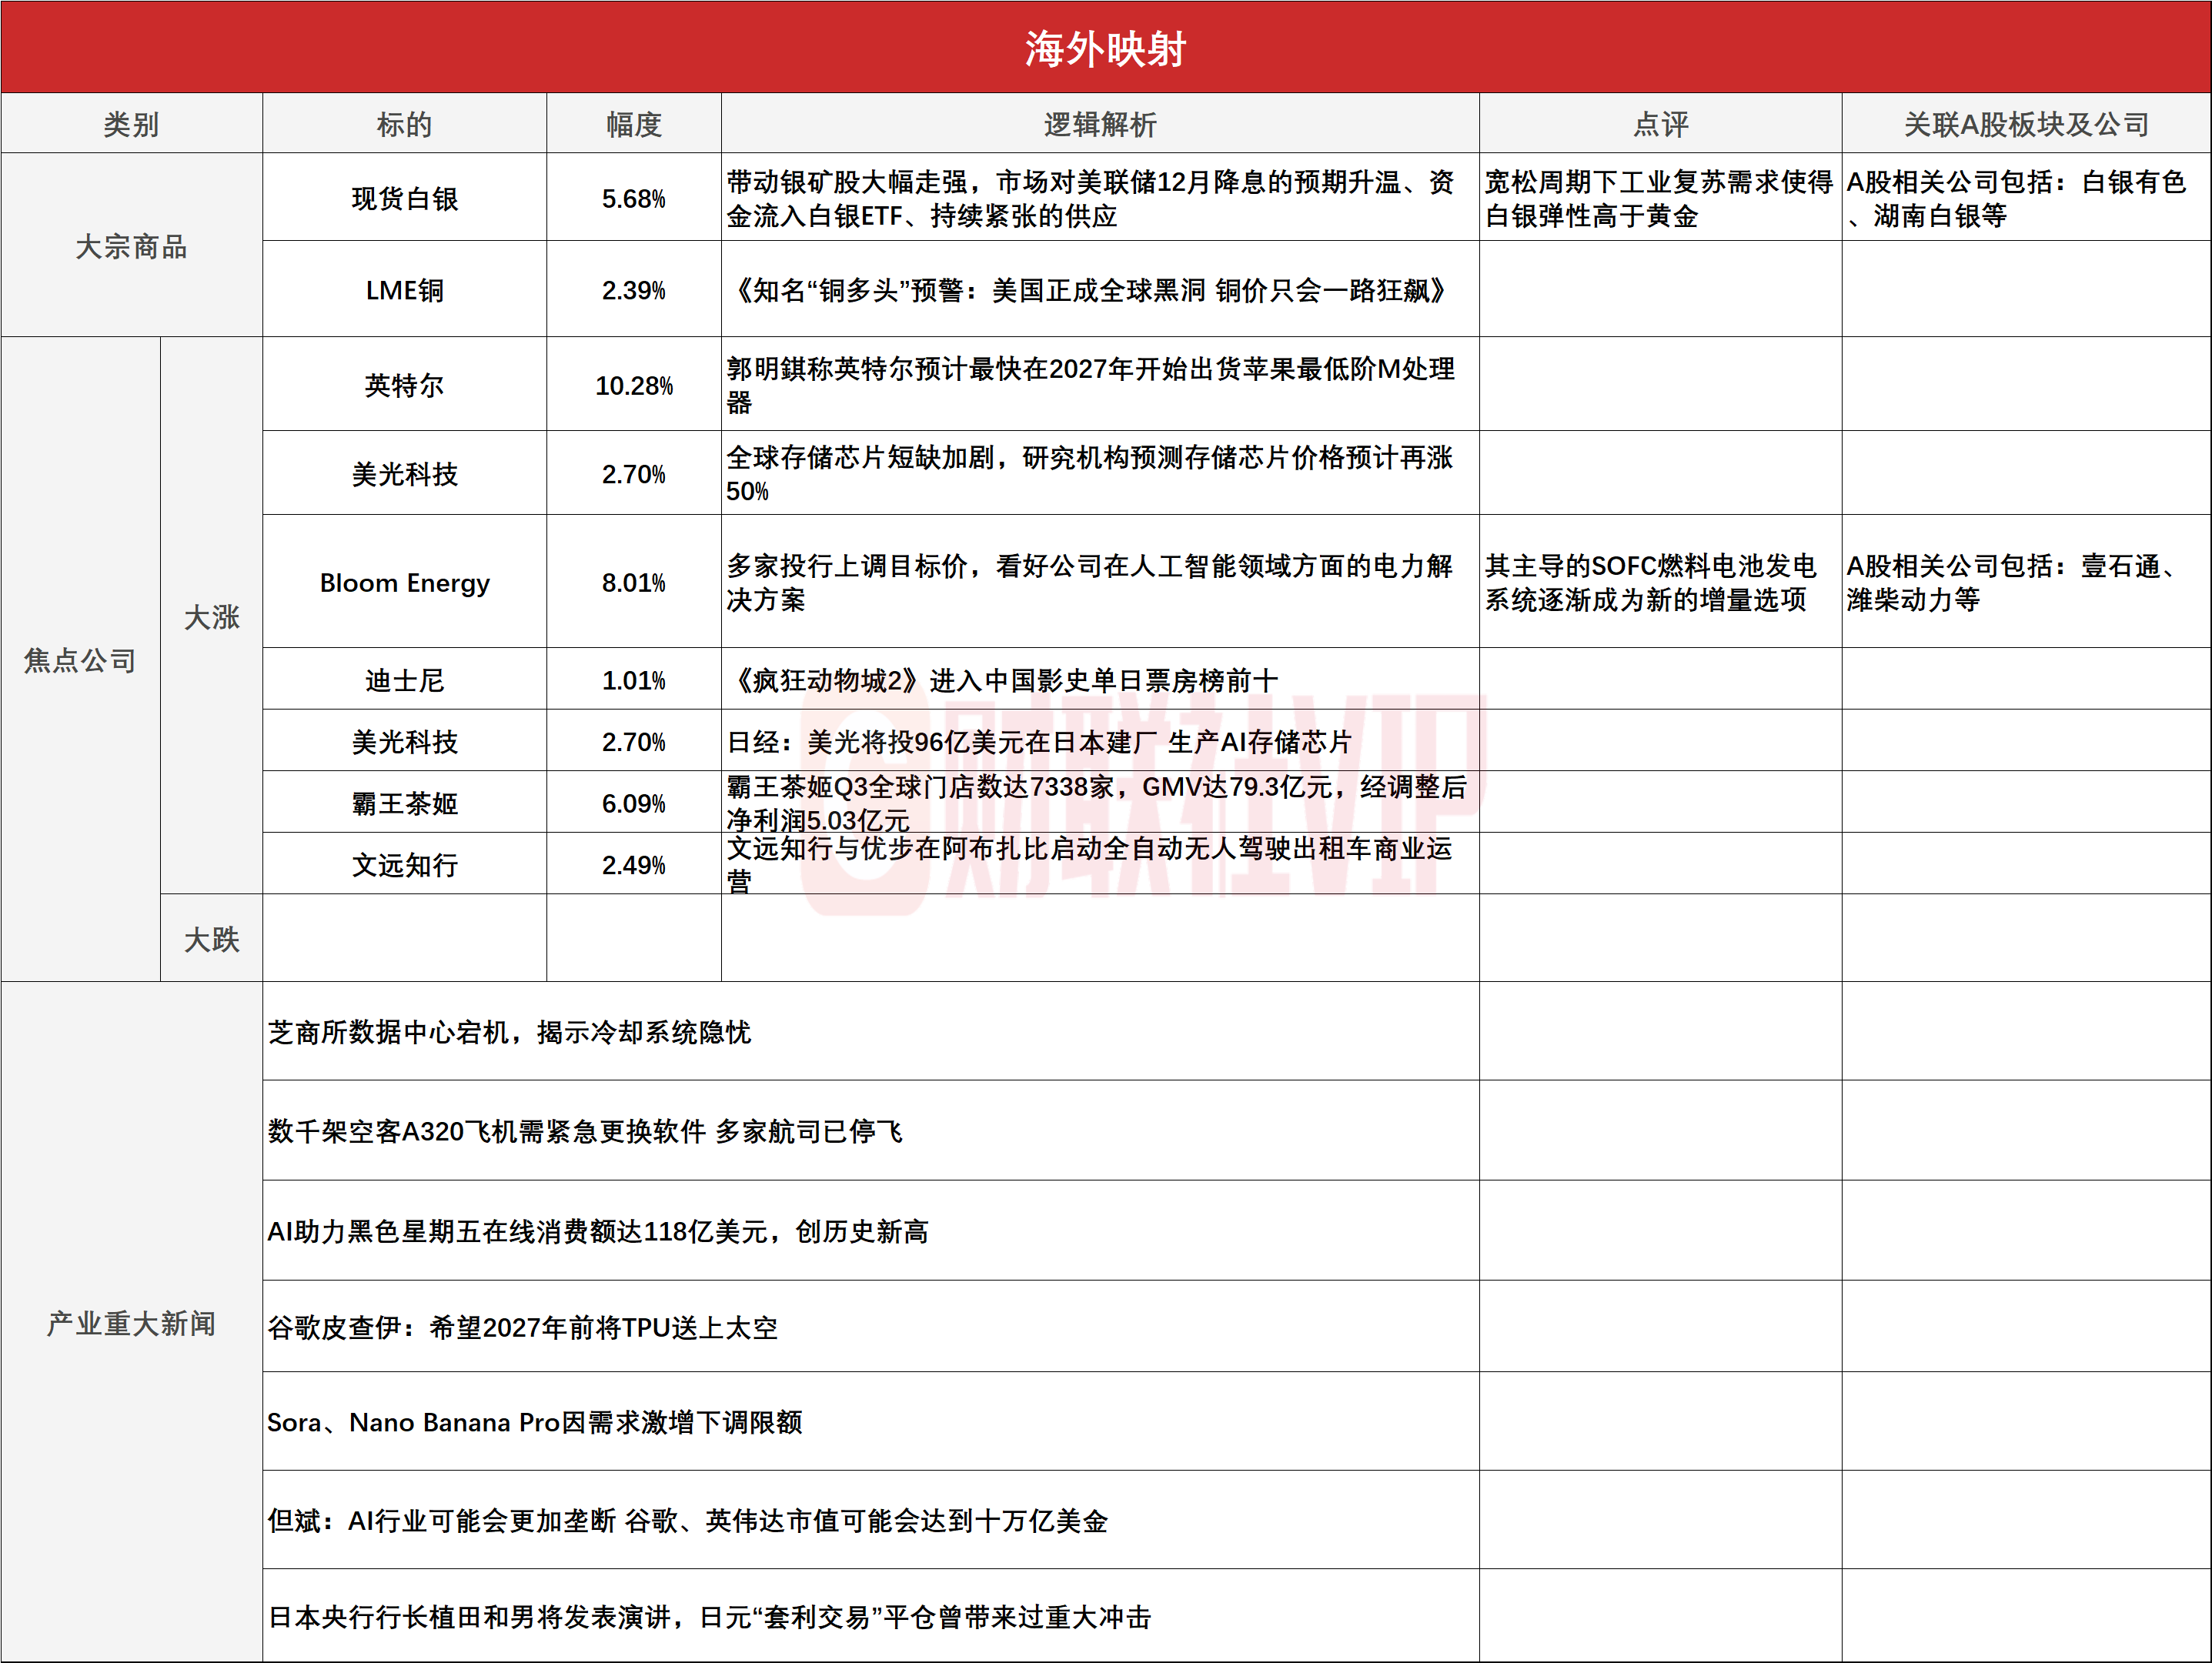
Task: Select the 5.68% change value
Action: coord(633,198)
